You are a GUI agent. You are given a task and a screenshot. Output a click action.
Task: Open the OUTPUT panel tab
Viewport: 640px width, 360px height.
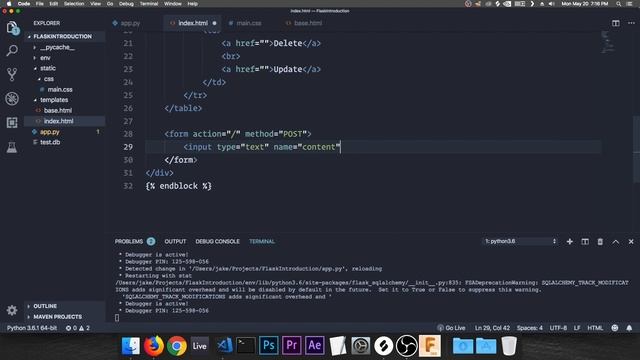pos(175,241)
